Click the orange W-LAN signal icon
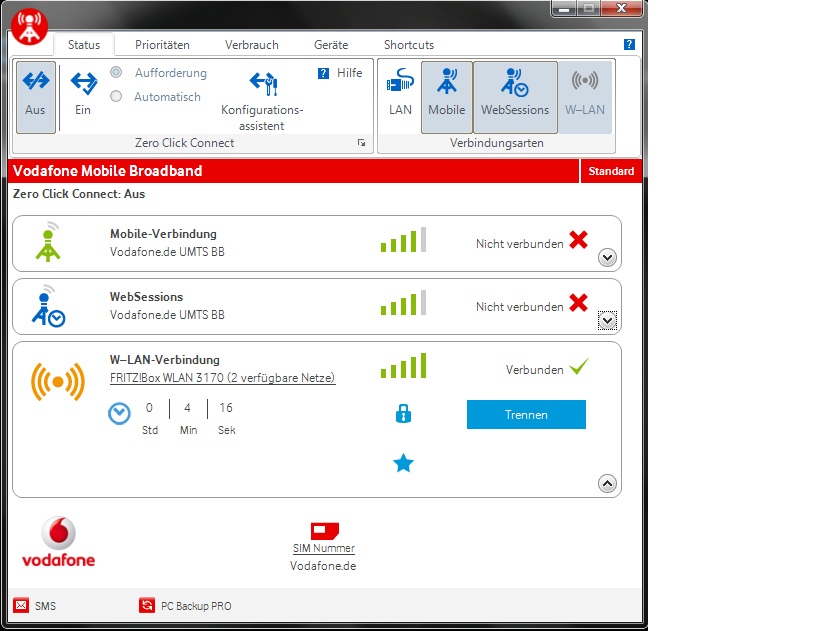This screenshot has width=819, height=631. coord(58,382)
